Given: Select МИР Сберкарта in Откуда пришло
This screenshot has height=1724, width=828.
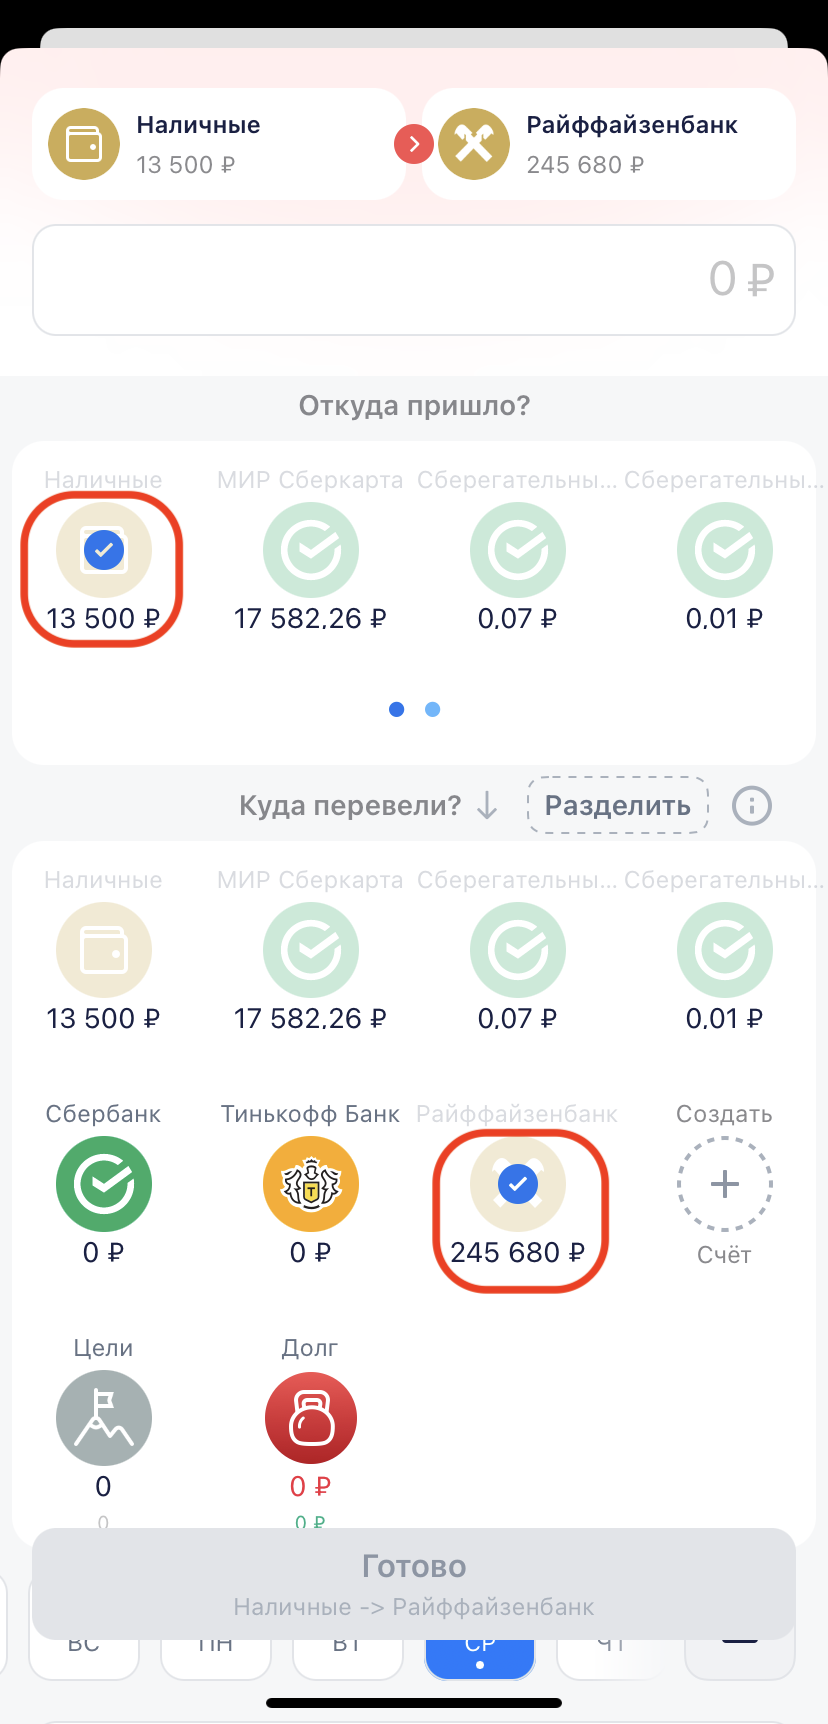Looking at the screenshot, I should click(x=311, y=550).
